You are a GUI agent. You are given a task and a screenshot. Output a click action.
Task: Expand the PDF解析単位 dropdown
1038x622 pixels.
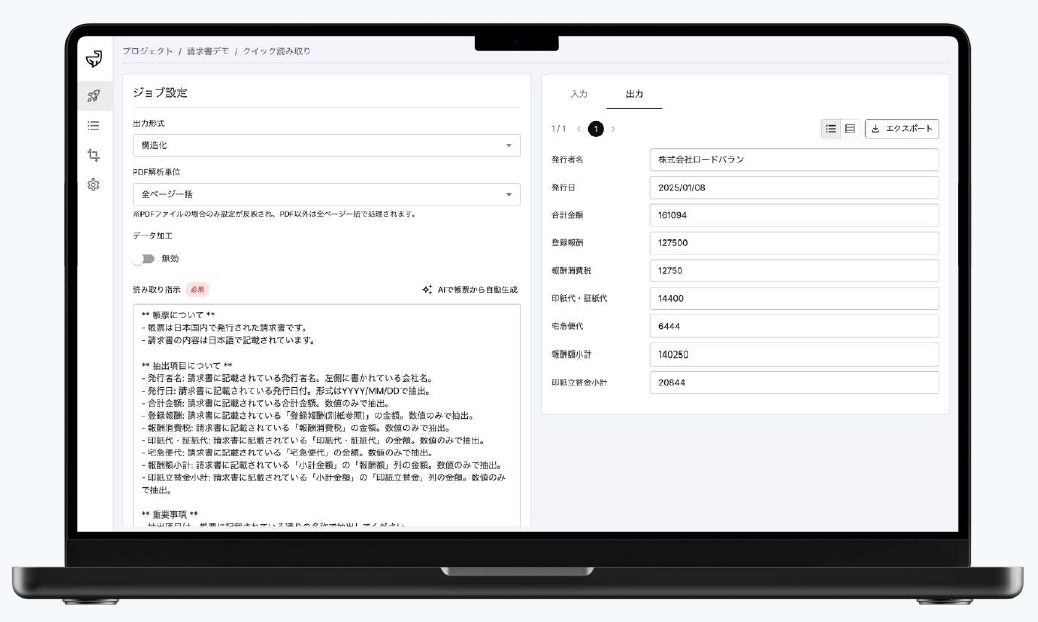click(x=326, y=194)
